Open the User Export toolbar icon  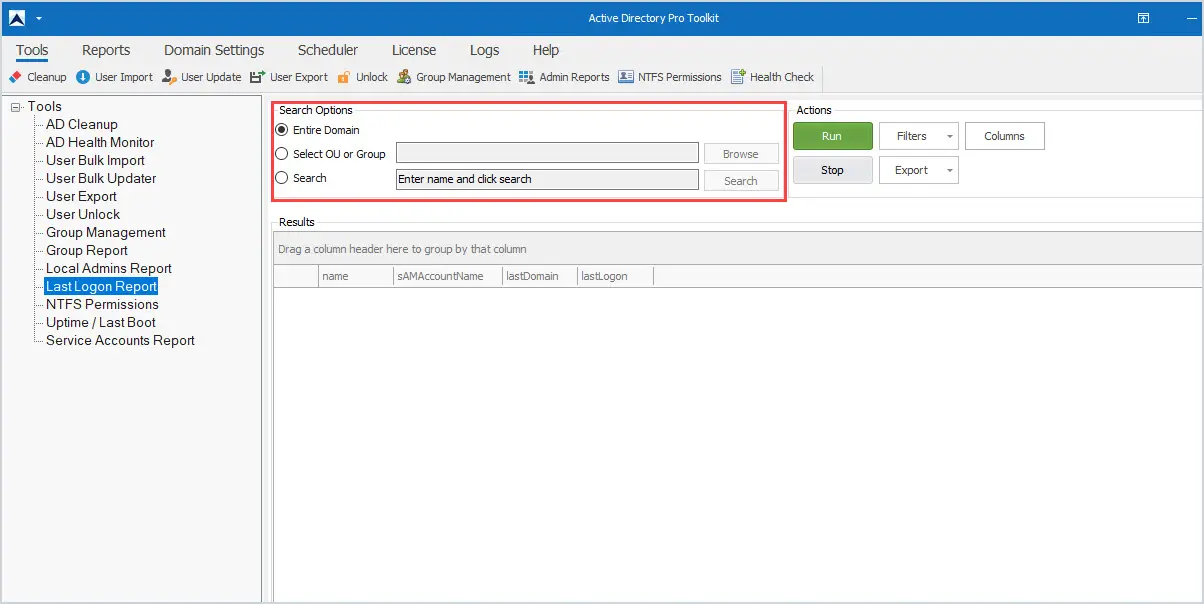point(258,77)
